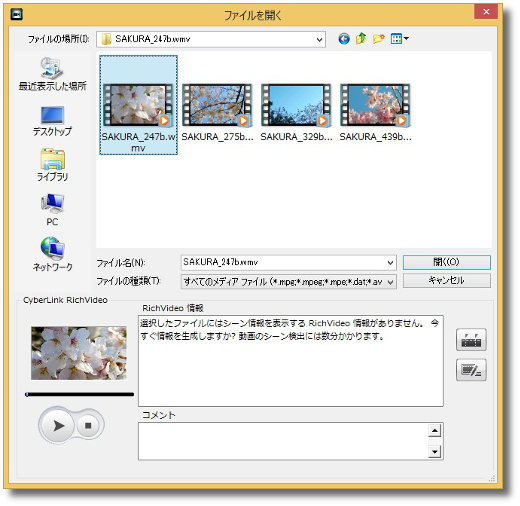This screenshot has height=506, width=520.
Task: Stop the video preview playback
Action: point(88,426)
